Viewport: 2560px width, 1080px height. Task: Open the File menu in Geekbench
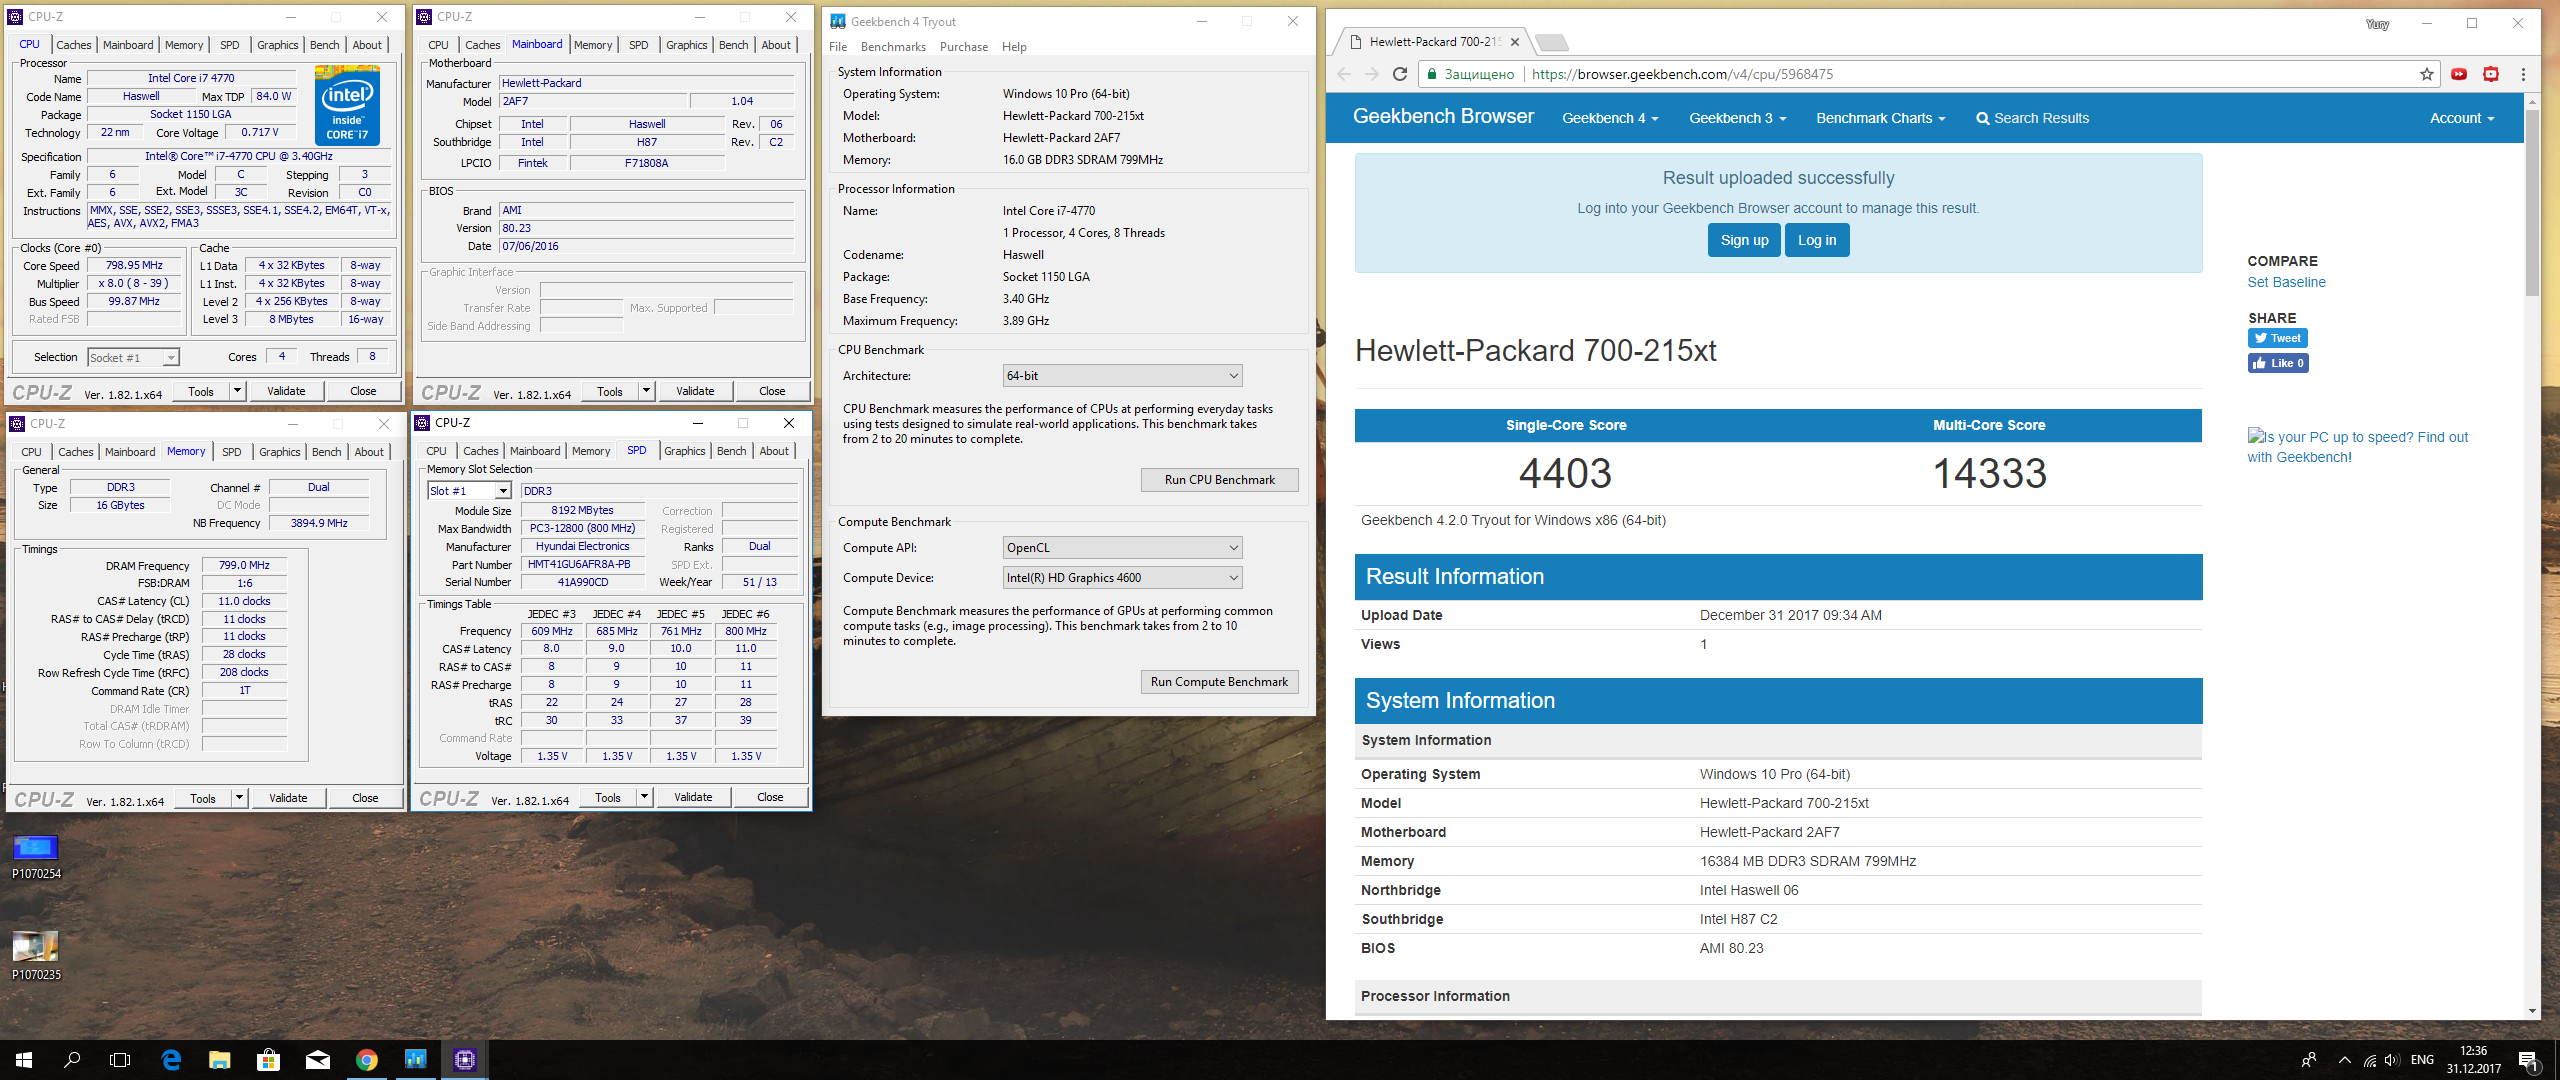(x=838, y=47)
